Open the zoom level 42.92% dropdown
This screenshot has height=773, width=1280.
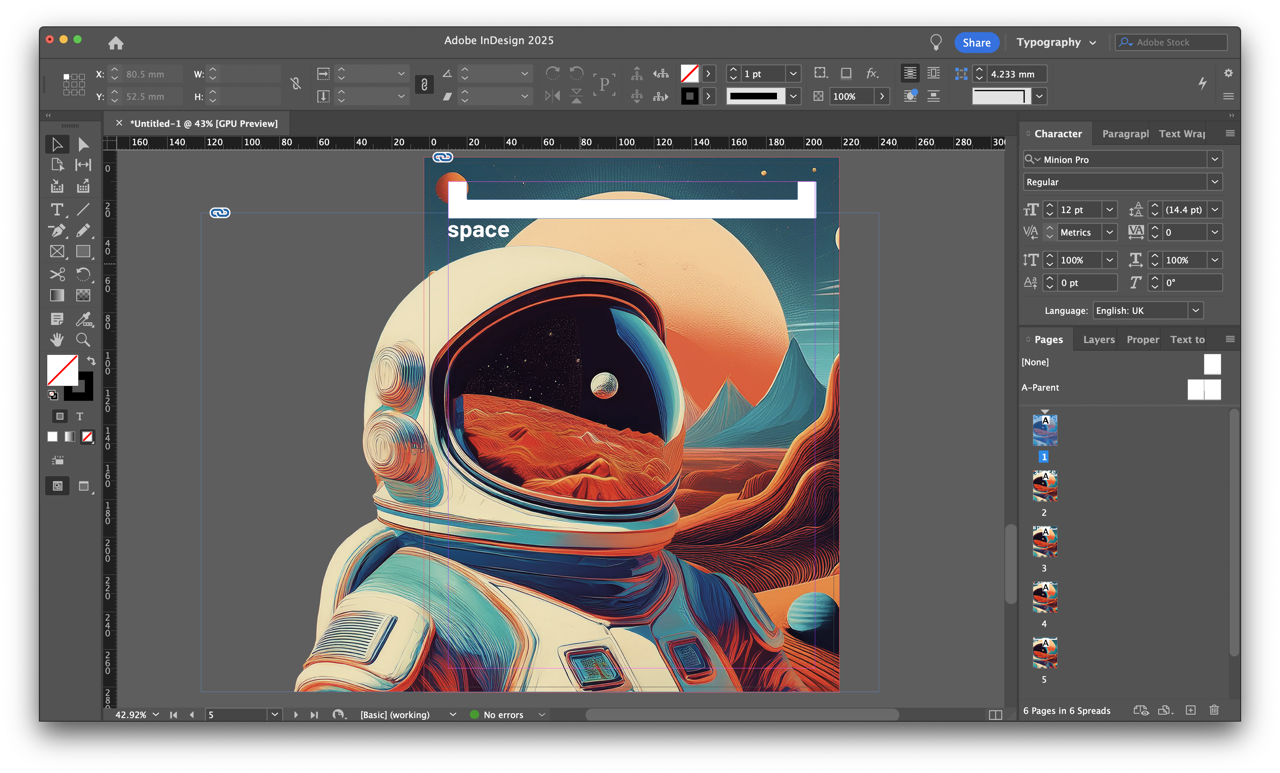(x=155, y=715)
